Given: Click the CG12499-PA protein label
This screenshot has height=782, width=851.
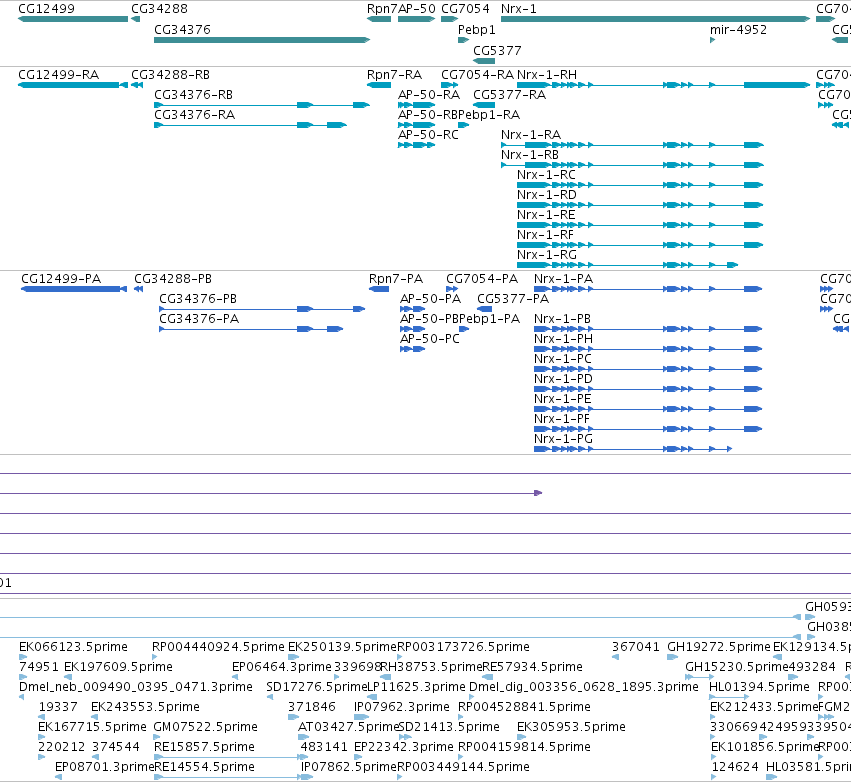Looking at the screenshot, I should tap(61, 278).
